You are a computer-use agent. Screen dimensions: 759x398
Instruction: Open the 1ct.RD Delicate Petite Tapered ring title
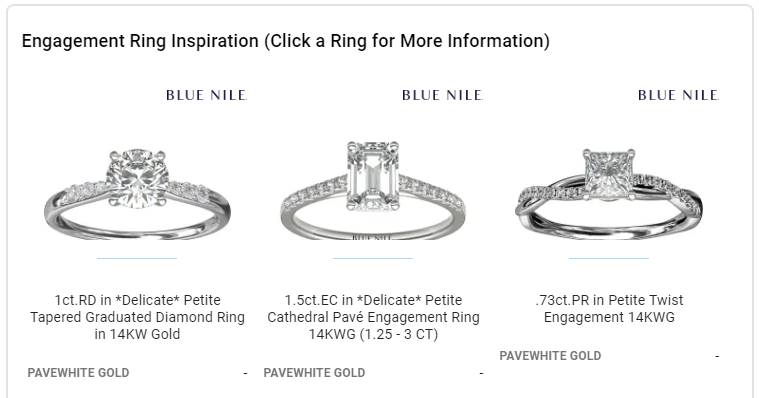point(137,317)
